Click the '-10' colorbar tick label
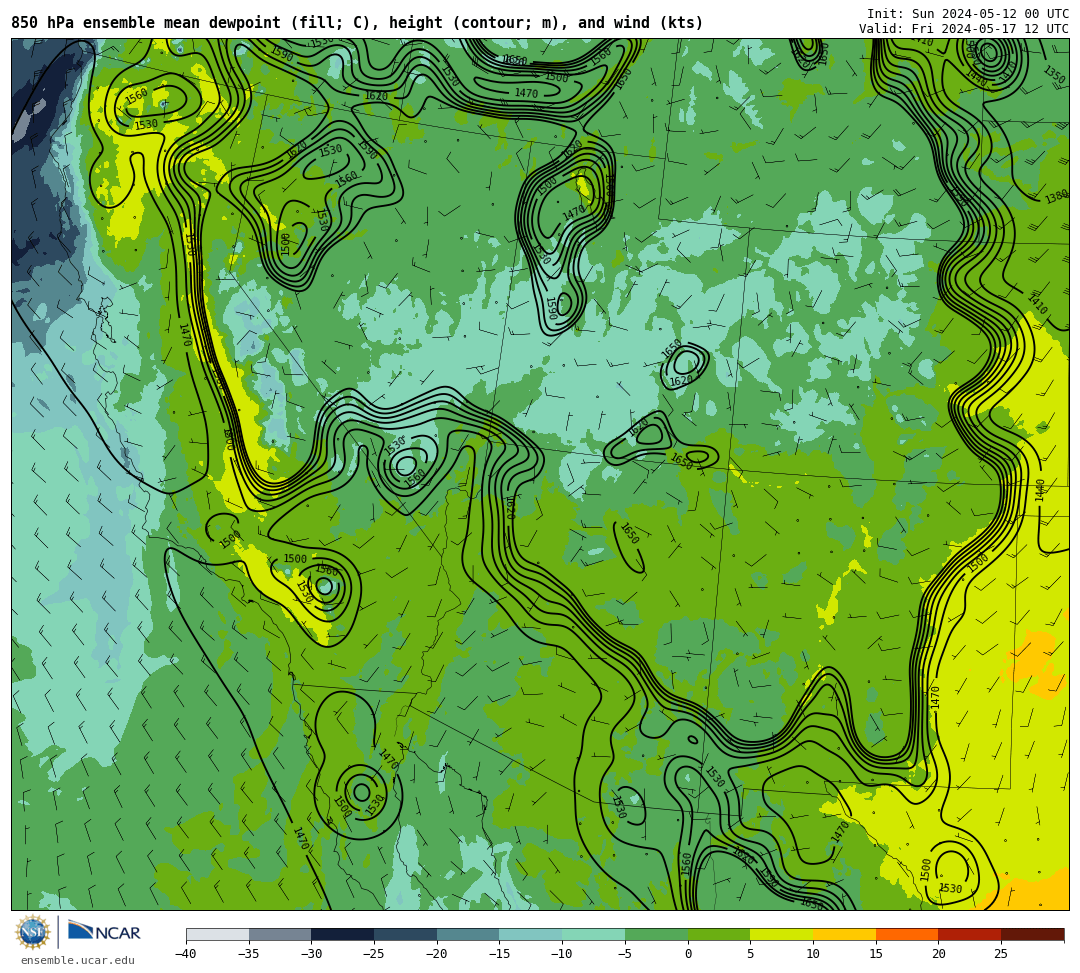Viewport: 1080px width, 973px height. 562,954
